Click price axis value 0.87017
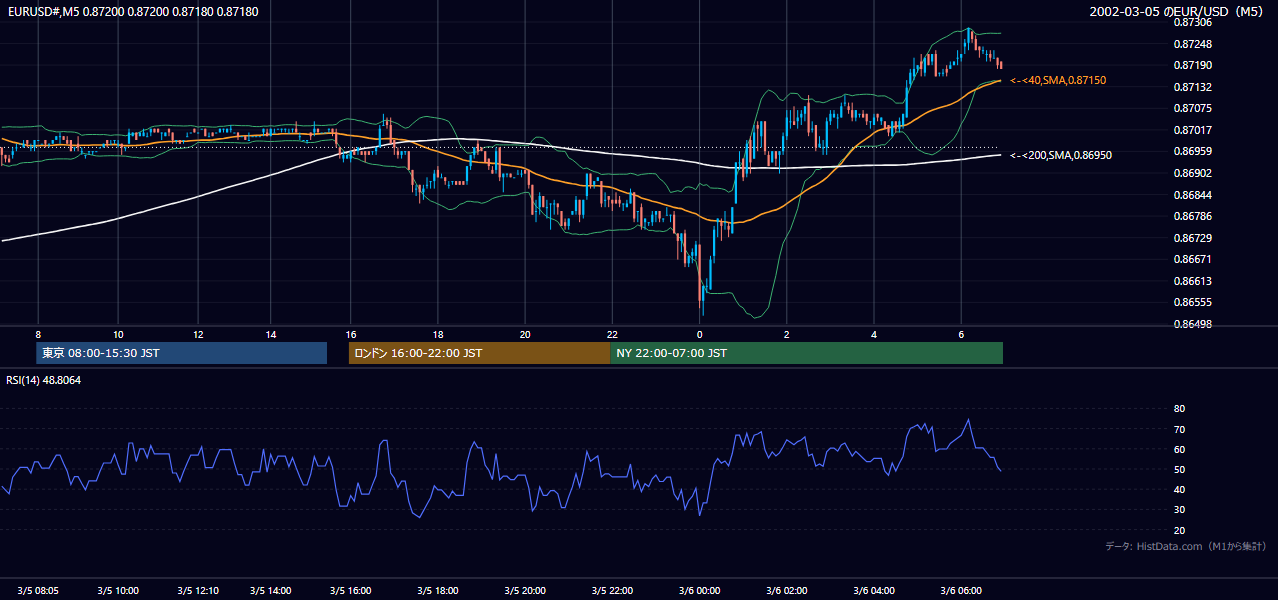This screenshot has height=600, width=1278. click(1192, 130)
